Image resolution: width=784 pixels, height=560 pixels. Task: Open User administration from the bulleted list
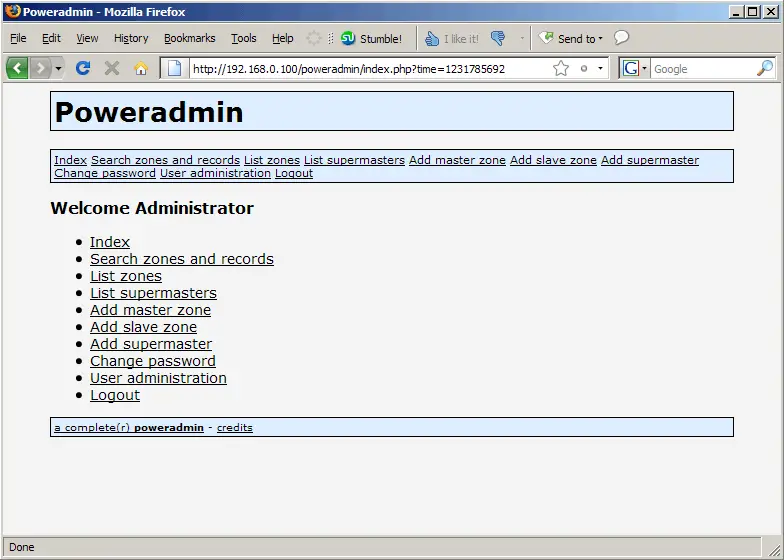tap(158, 378)
